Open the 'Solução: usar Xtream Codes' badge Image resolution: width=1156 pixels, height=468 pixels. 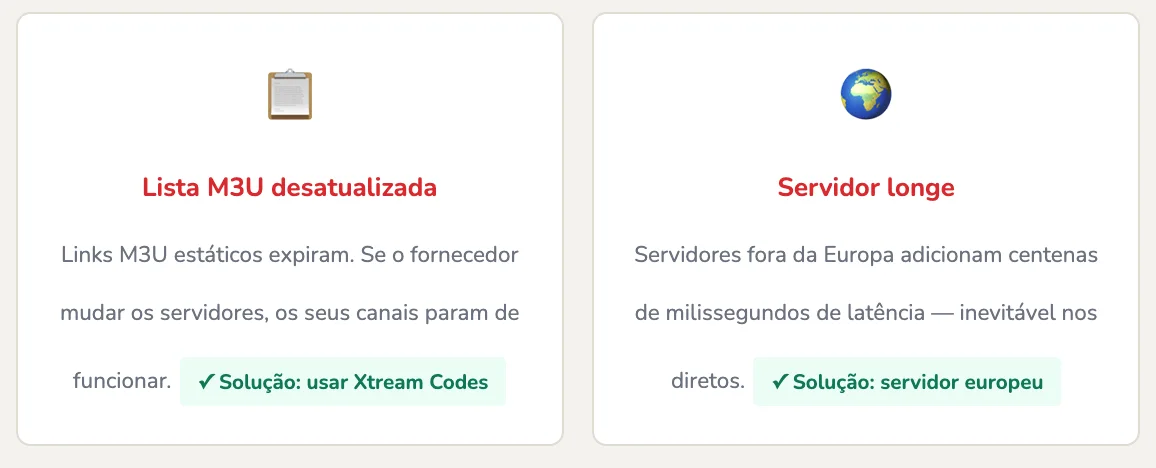(x=343, y=382)
